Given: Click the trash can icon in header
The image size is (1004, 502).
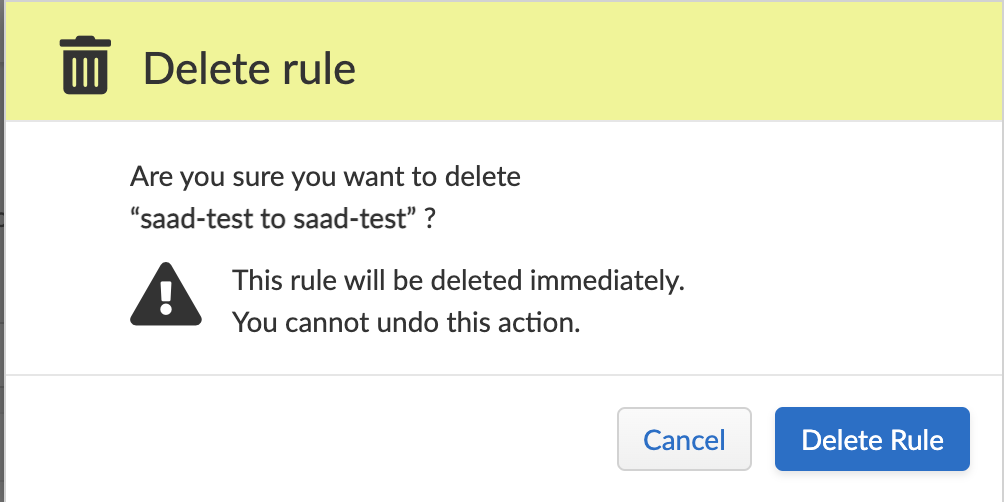Looking at the screenshot, I should point(86,66).
